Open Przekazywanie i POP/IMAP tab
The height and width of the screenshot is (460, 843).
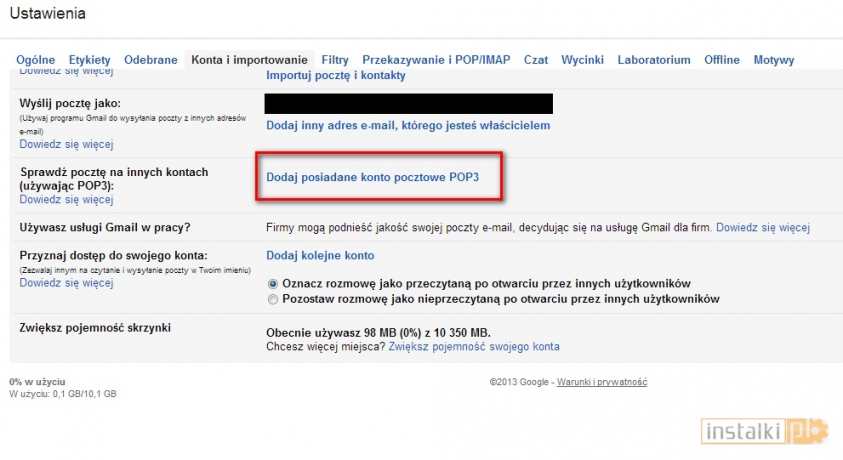(436, 60)
